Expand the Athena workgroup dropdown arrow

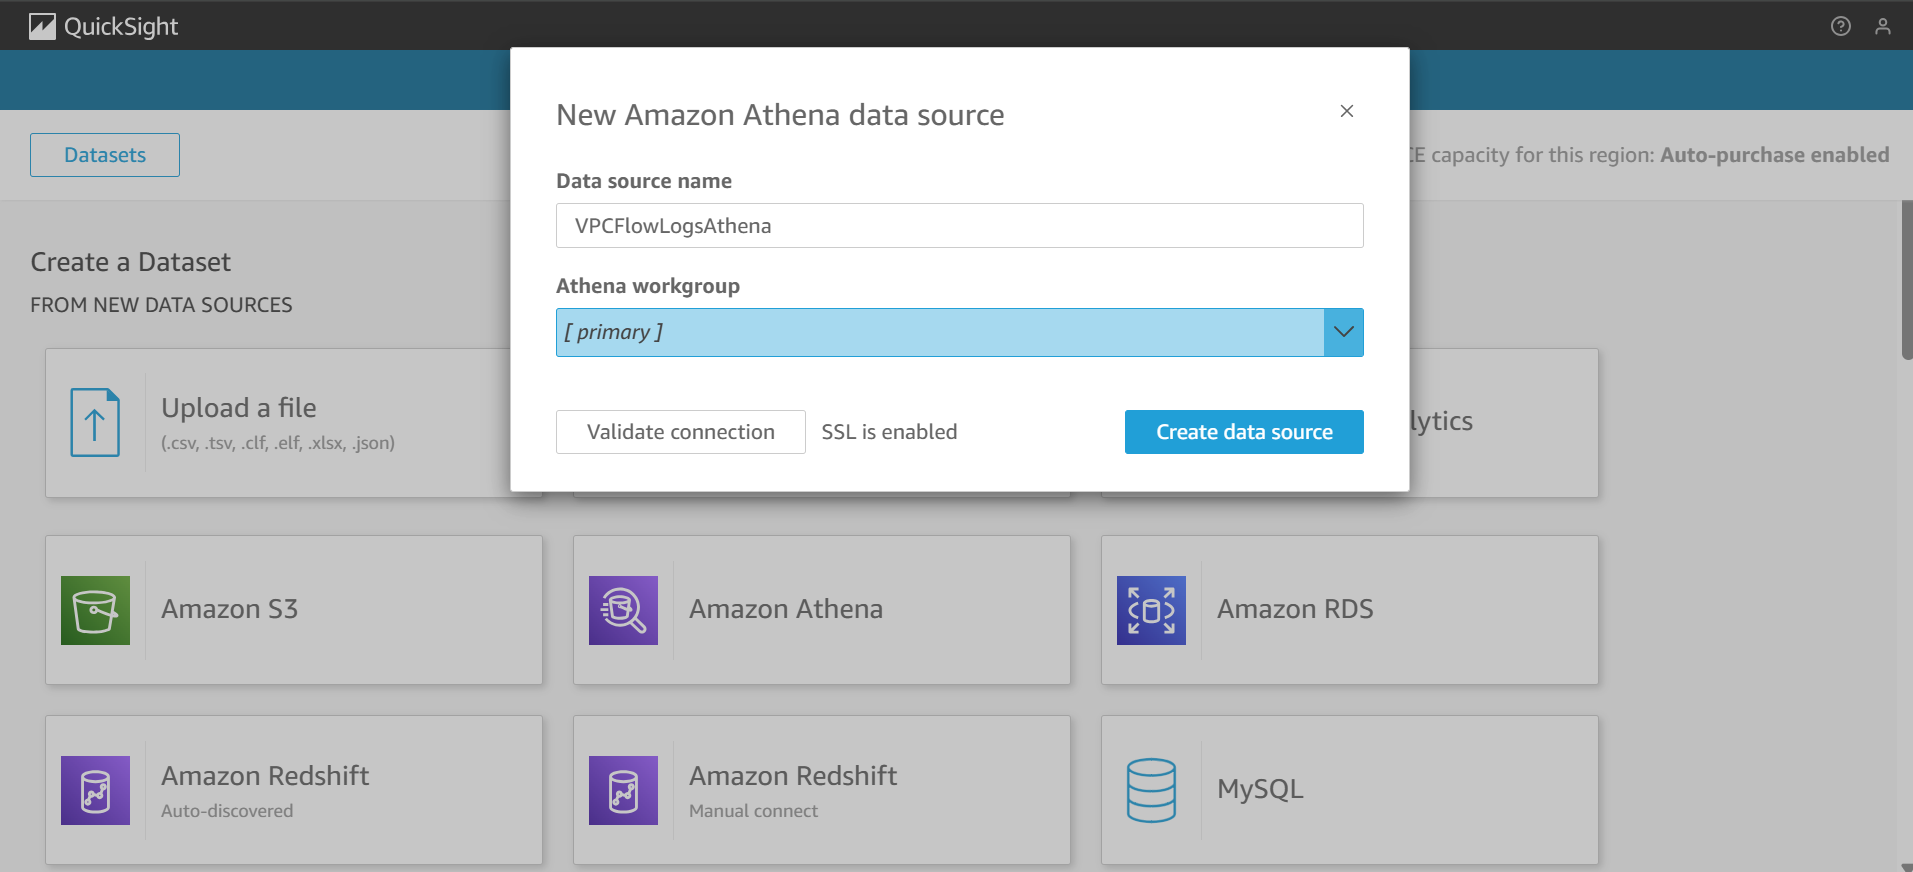(x=1343, y=332)
